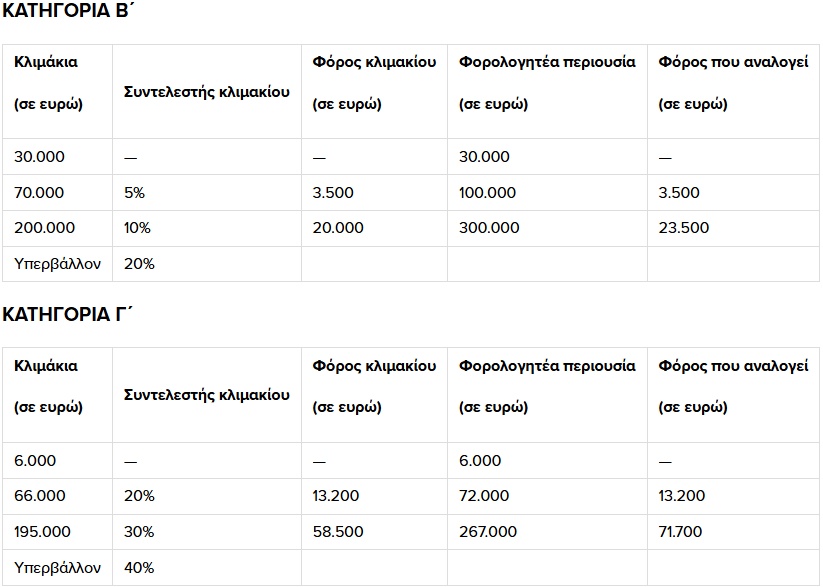Select the 195.000 bracket cell
823x587 pixels.
40,532
